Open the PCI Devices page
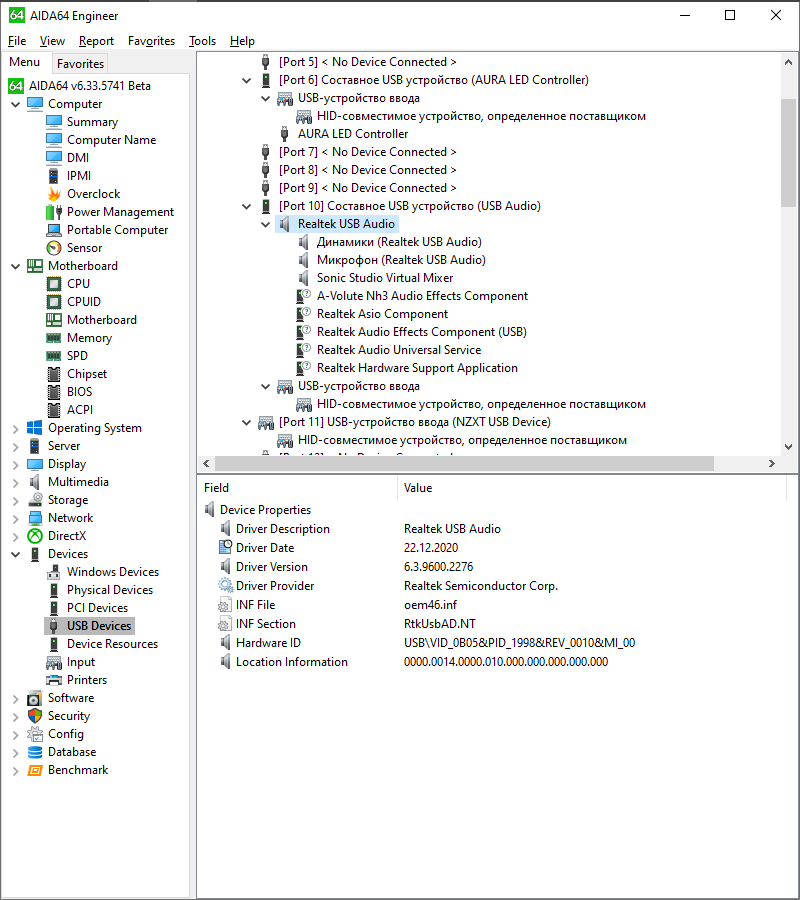This screenshot has width=800, height=900. (x=98, y=608)
